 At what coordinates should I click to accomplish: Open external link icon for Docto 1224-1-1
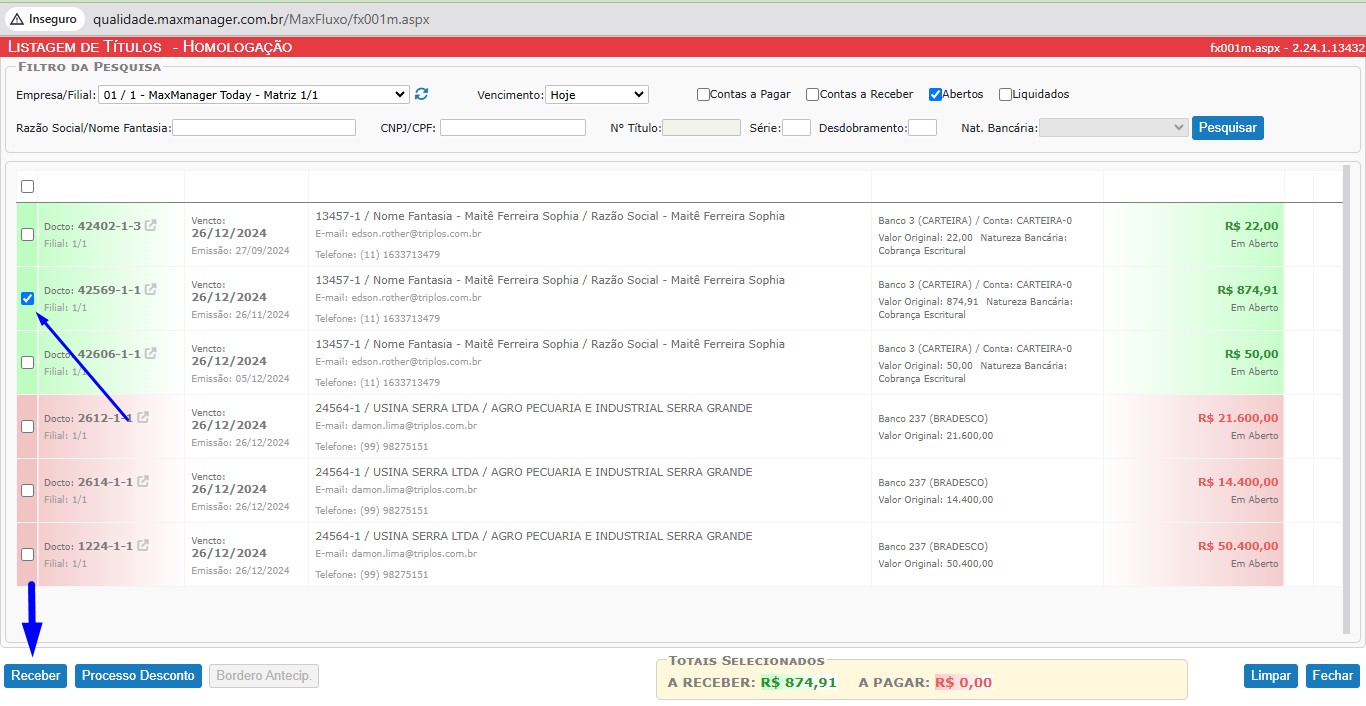(x=143, y=546)
